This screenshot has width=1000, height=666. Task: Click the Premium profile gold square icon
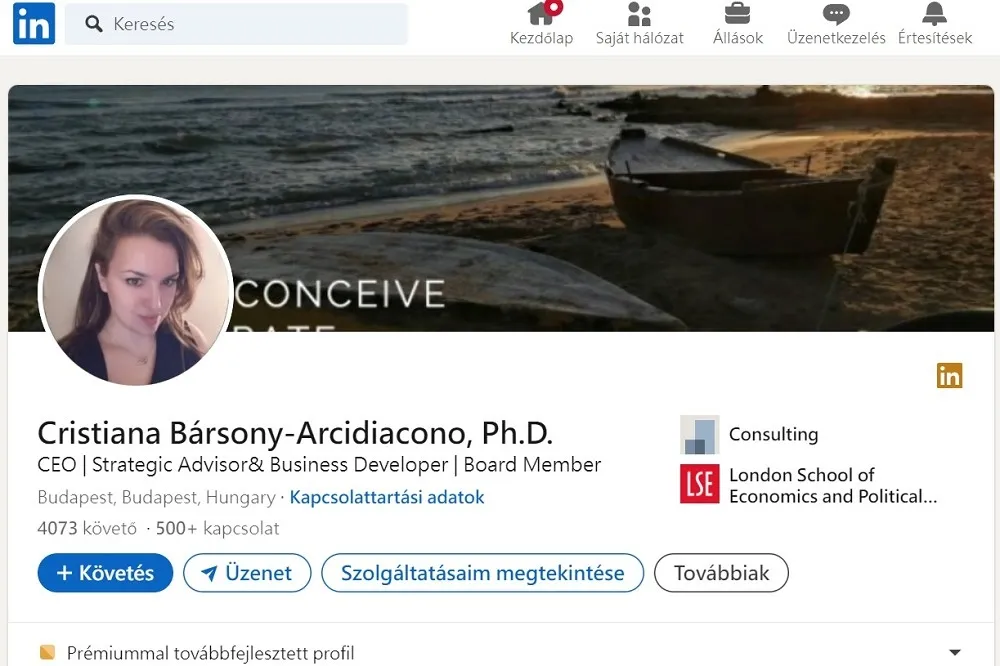[x=47, y=652]
